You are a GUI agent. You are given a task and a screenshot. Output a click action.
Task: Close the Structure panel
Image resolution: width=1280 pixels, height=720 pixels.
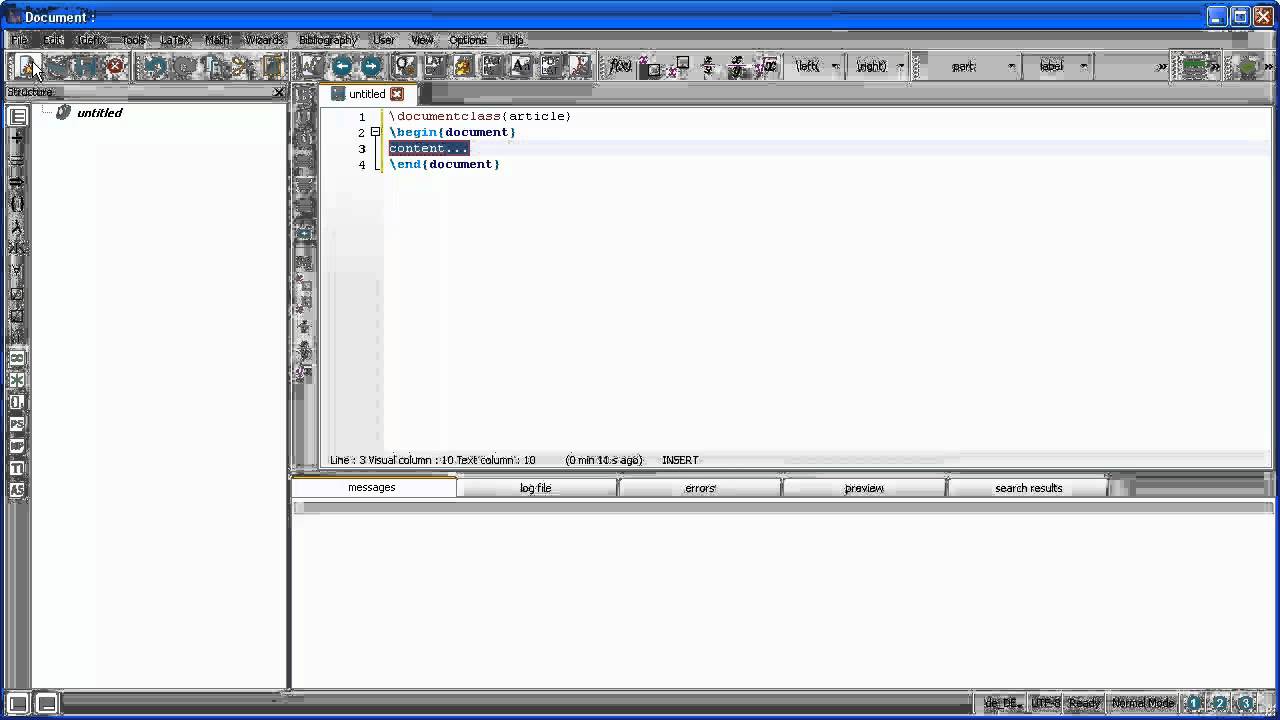279,92
